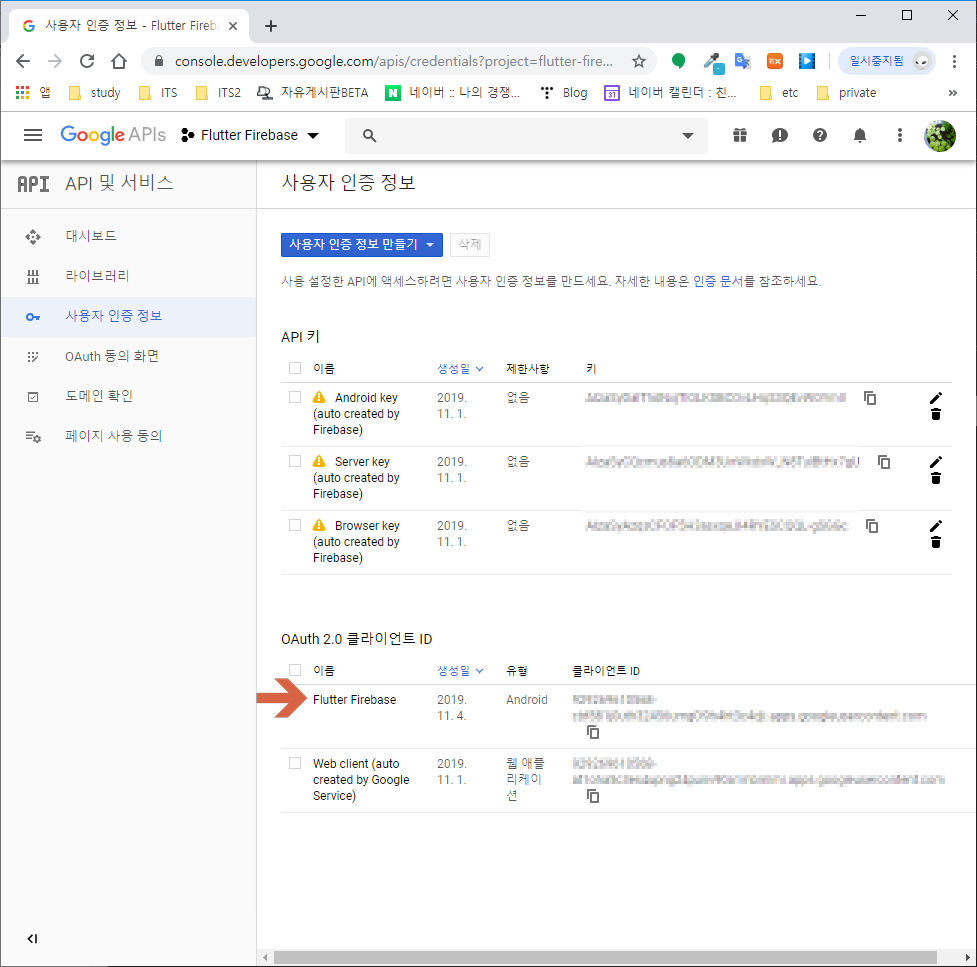Screen dimensions: 977x967
Task: Click the Google APIs logo
Action: [x=113, y=135]
